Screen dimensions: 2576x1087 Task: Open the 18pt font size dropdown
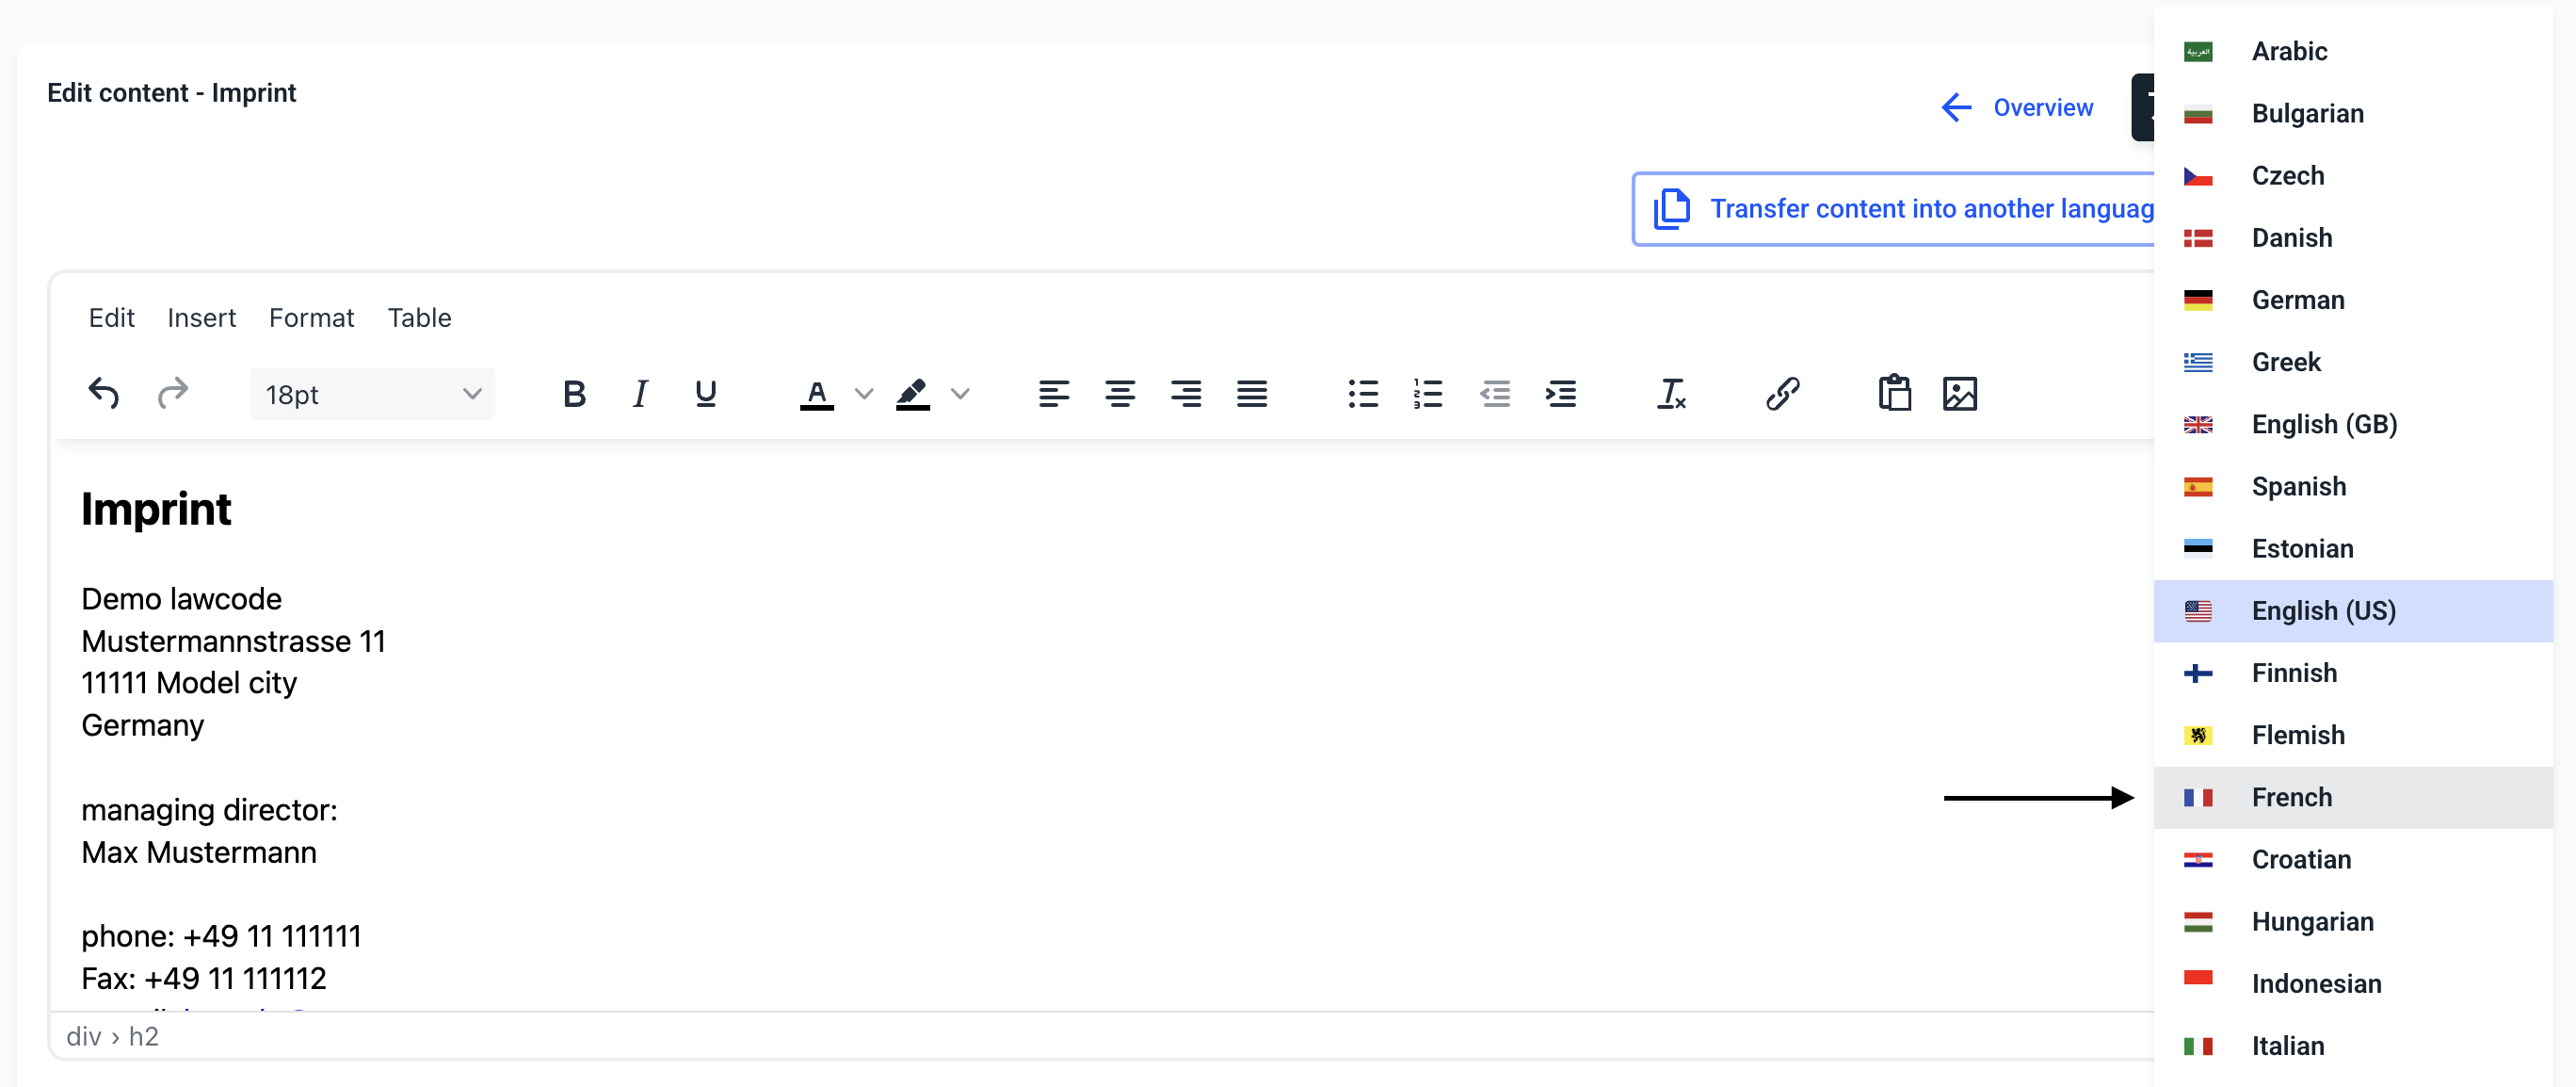tap(372, 394)
